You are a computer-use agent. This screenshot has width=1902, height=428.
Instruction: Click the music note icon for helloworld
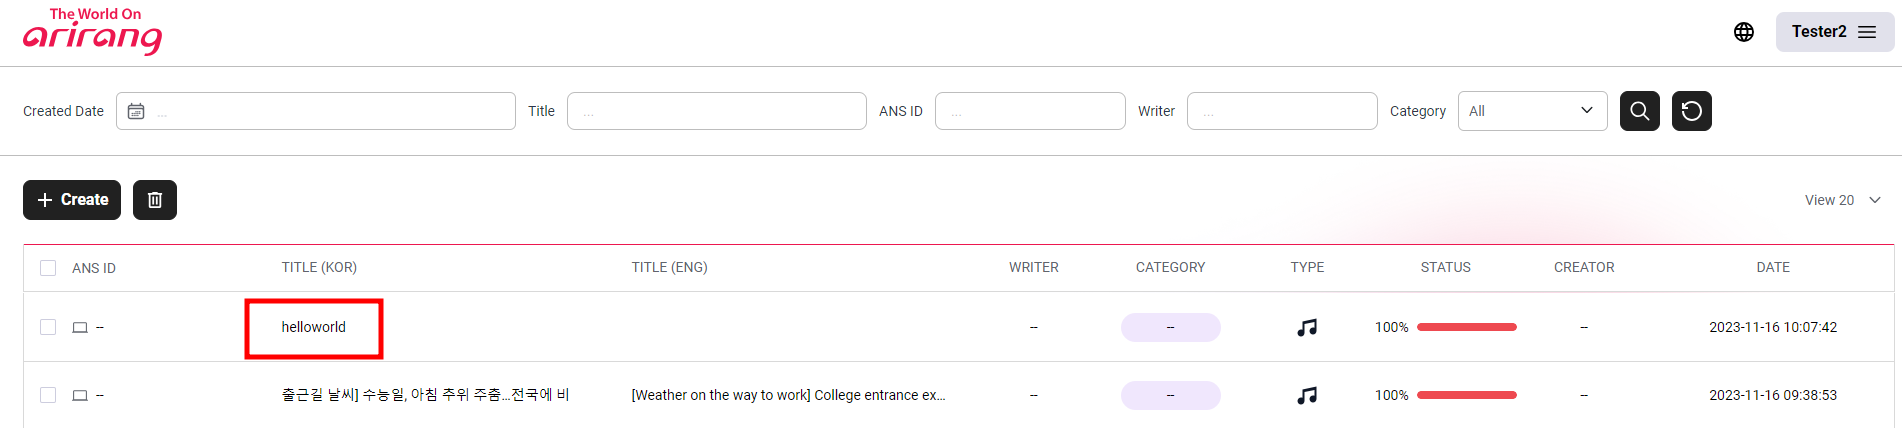[x=1306, y=327]
